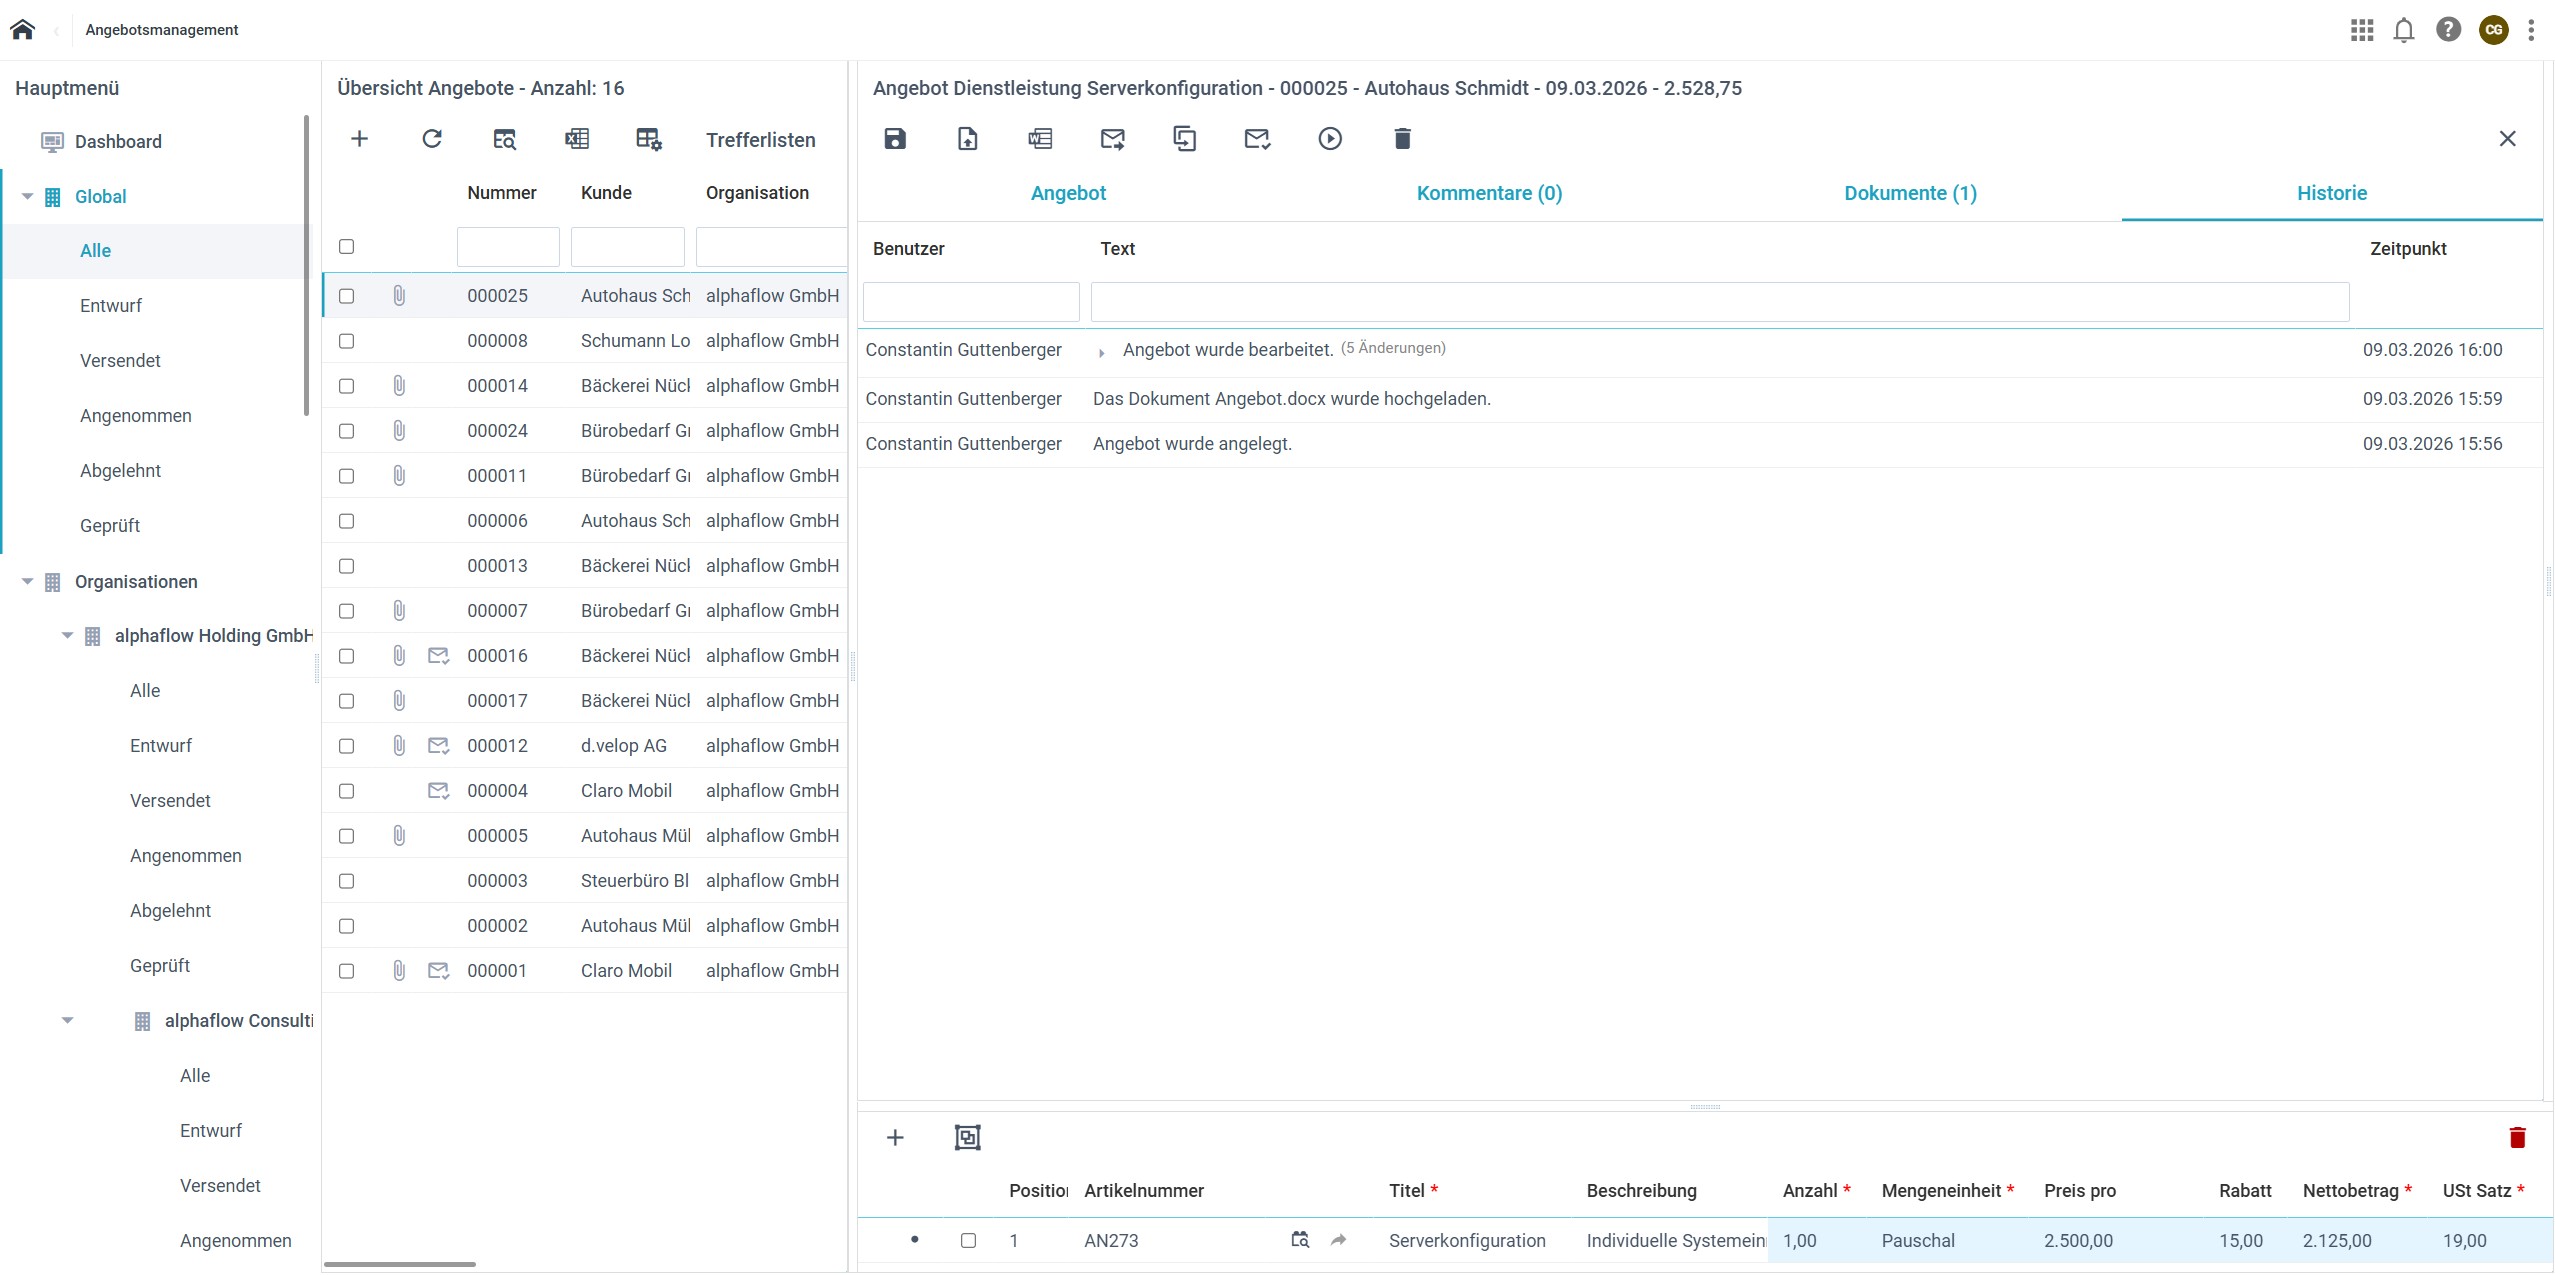This screenshot has height=1275, width=2555.
Task: Open the notifications bell
Action: 2404,30
